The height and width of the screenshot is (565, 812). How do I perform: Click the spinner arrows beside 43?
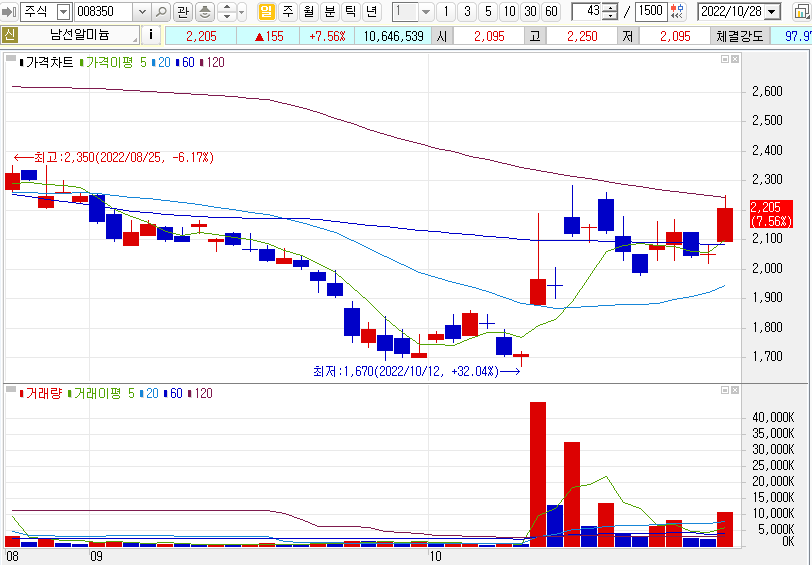(x=612, y=11)
